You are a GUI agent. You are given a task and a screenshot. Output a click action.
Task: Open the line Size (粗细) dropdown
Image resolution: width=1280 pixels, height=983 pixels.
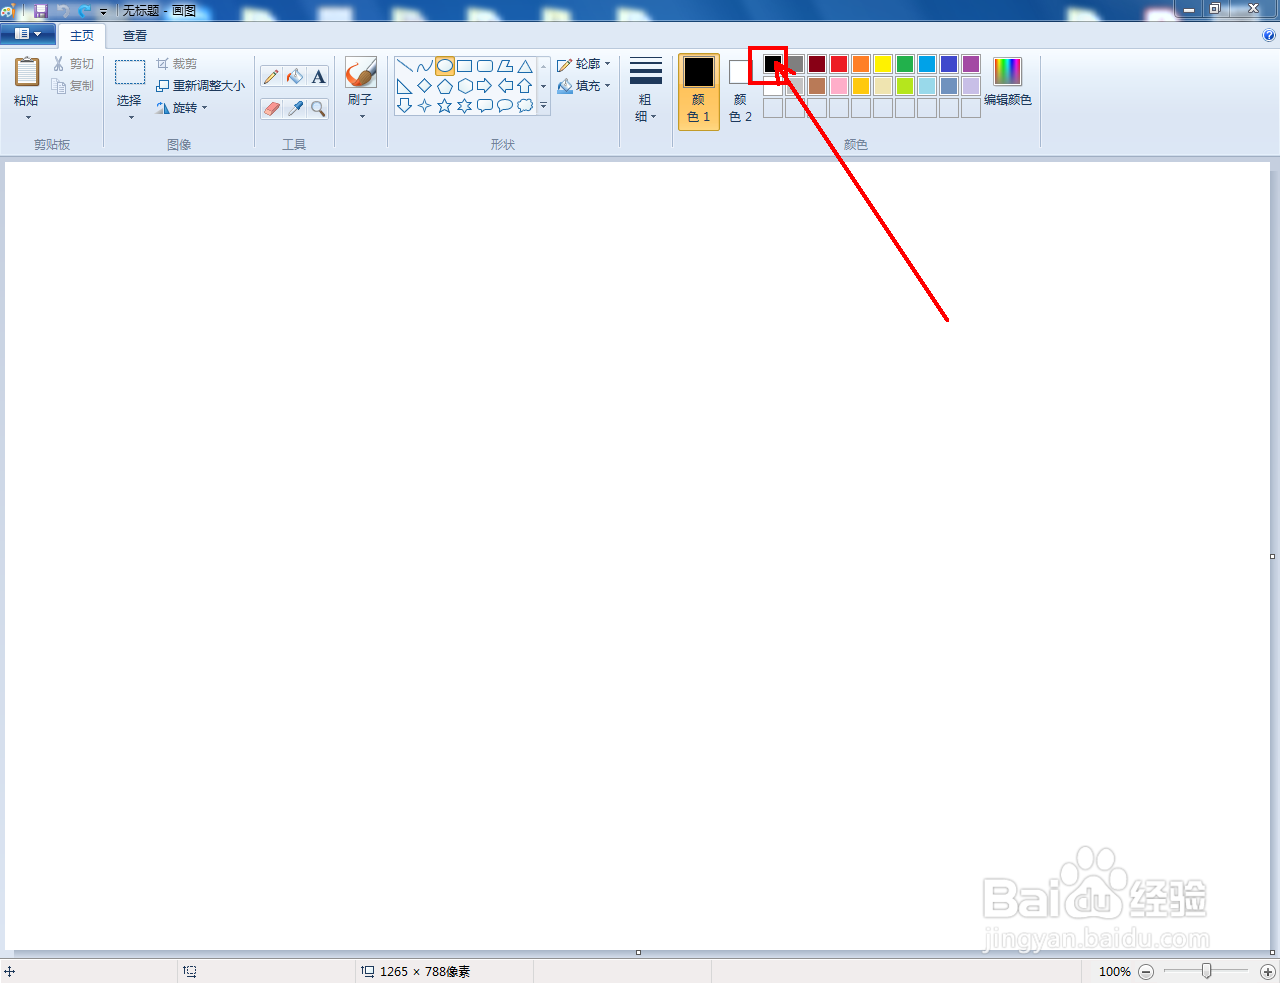coord(646,90)
